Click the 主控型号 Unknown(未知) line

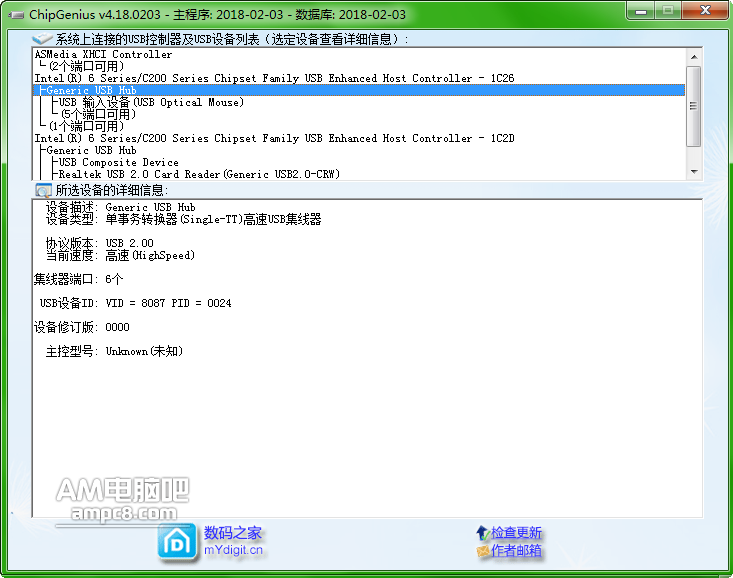point(115,351)
